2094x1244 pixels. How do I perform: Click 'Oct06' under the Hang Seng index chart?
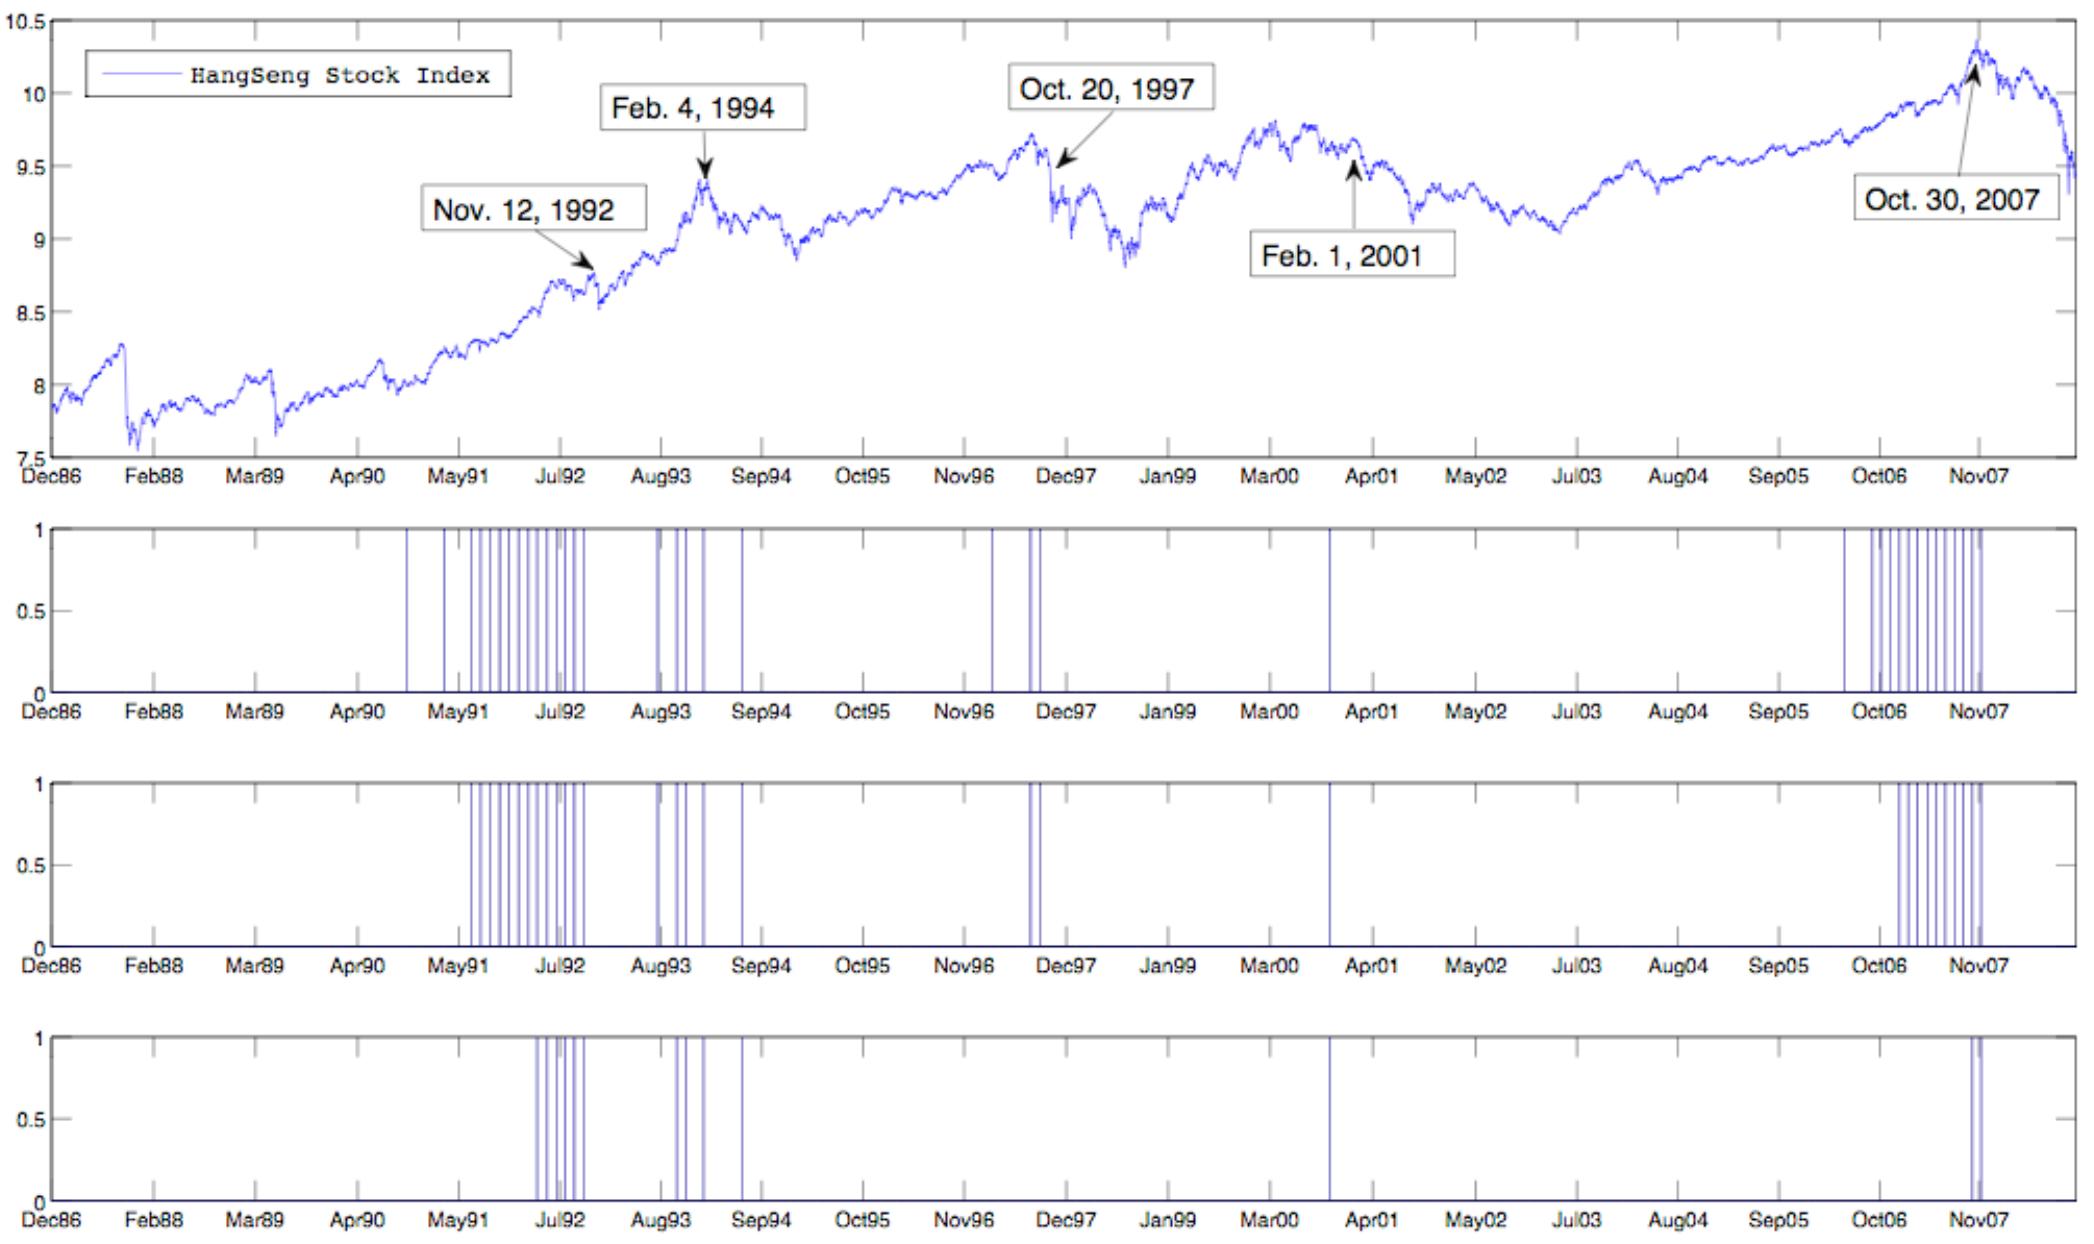1879,477
